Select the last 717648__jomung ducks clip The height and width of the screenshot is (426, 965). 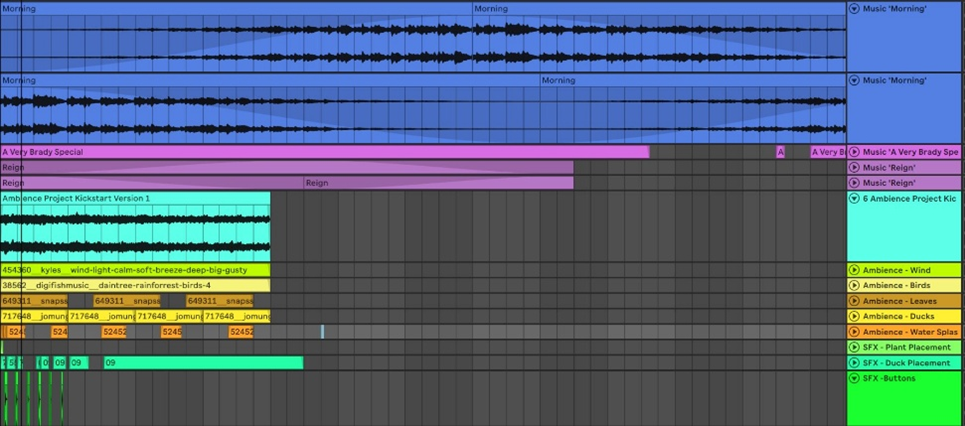236,316
